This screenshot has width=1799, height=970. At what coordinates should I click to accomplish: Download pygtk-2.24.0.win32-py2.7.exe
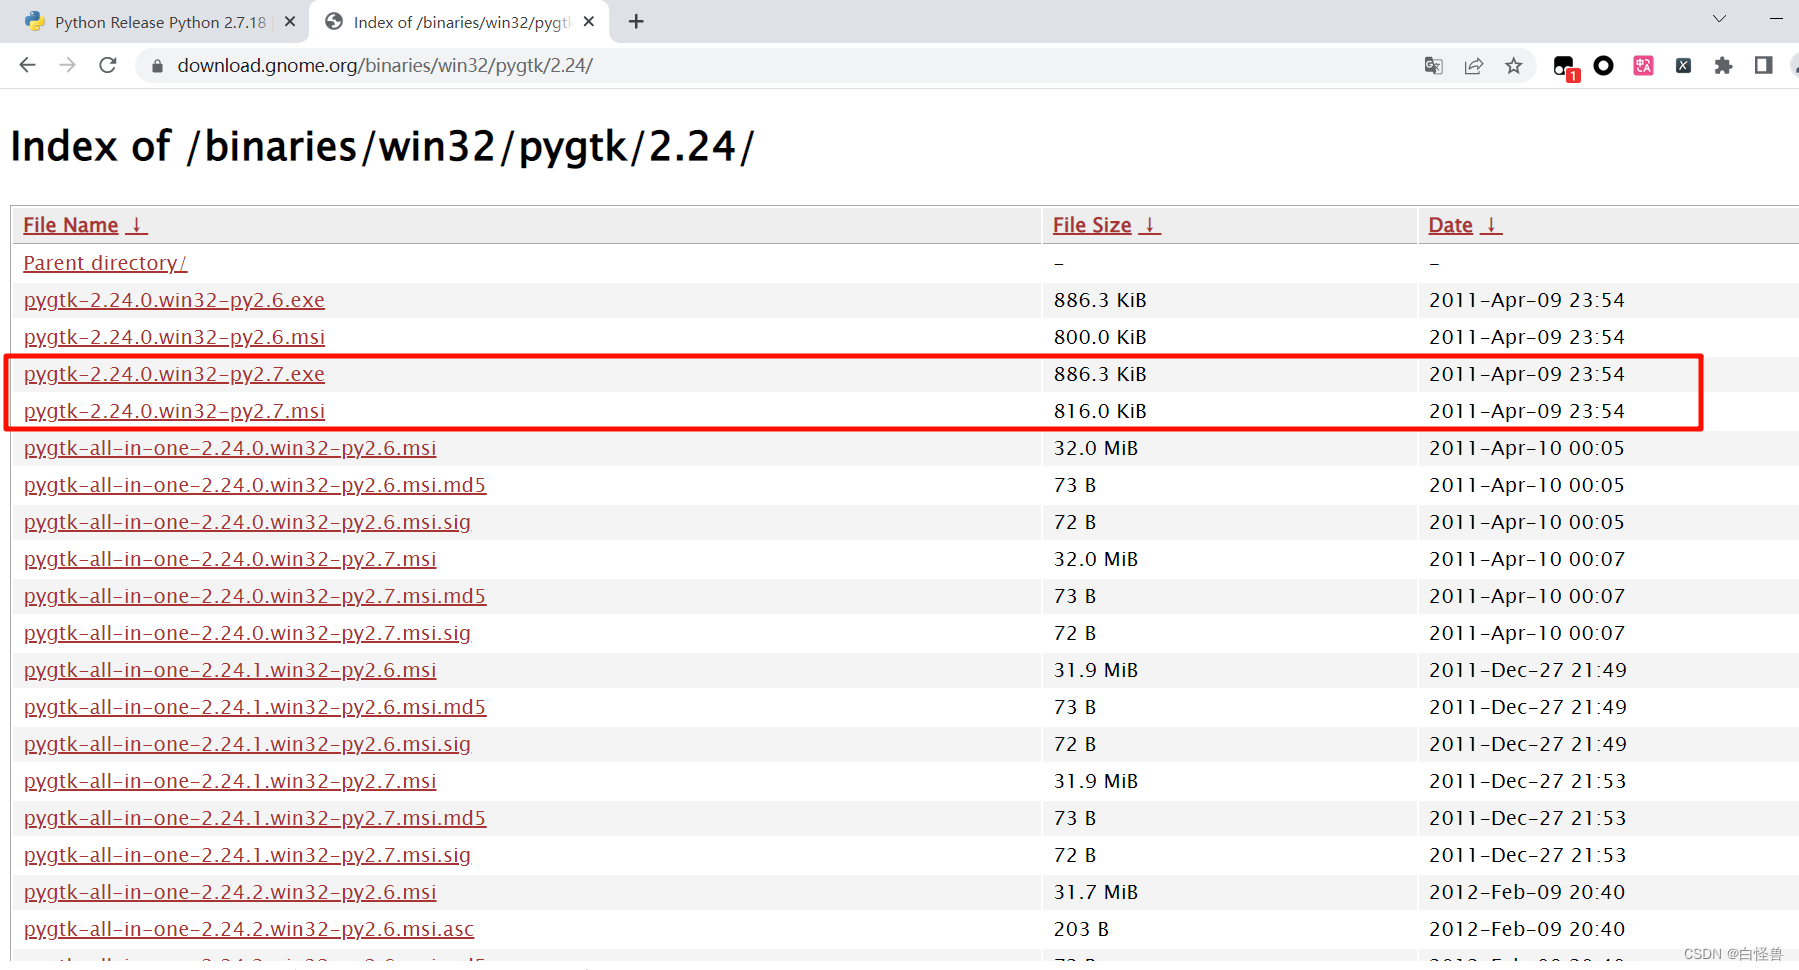[174, 373]
